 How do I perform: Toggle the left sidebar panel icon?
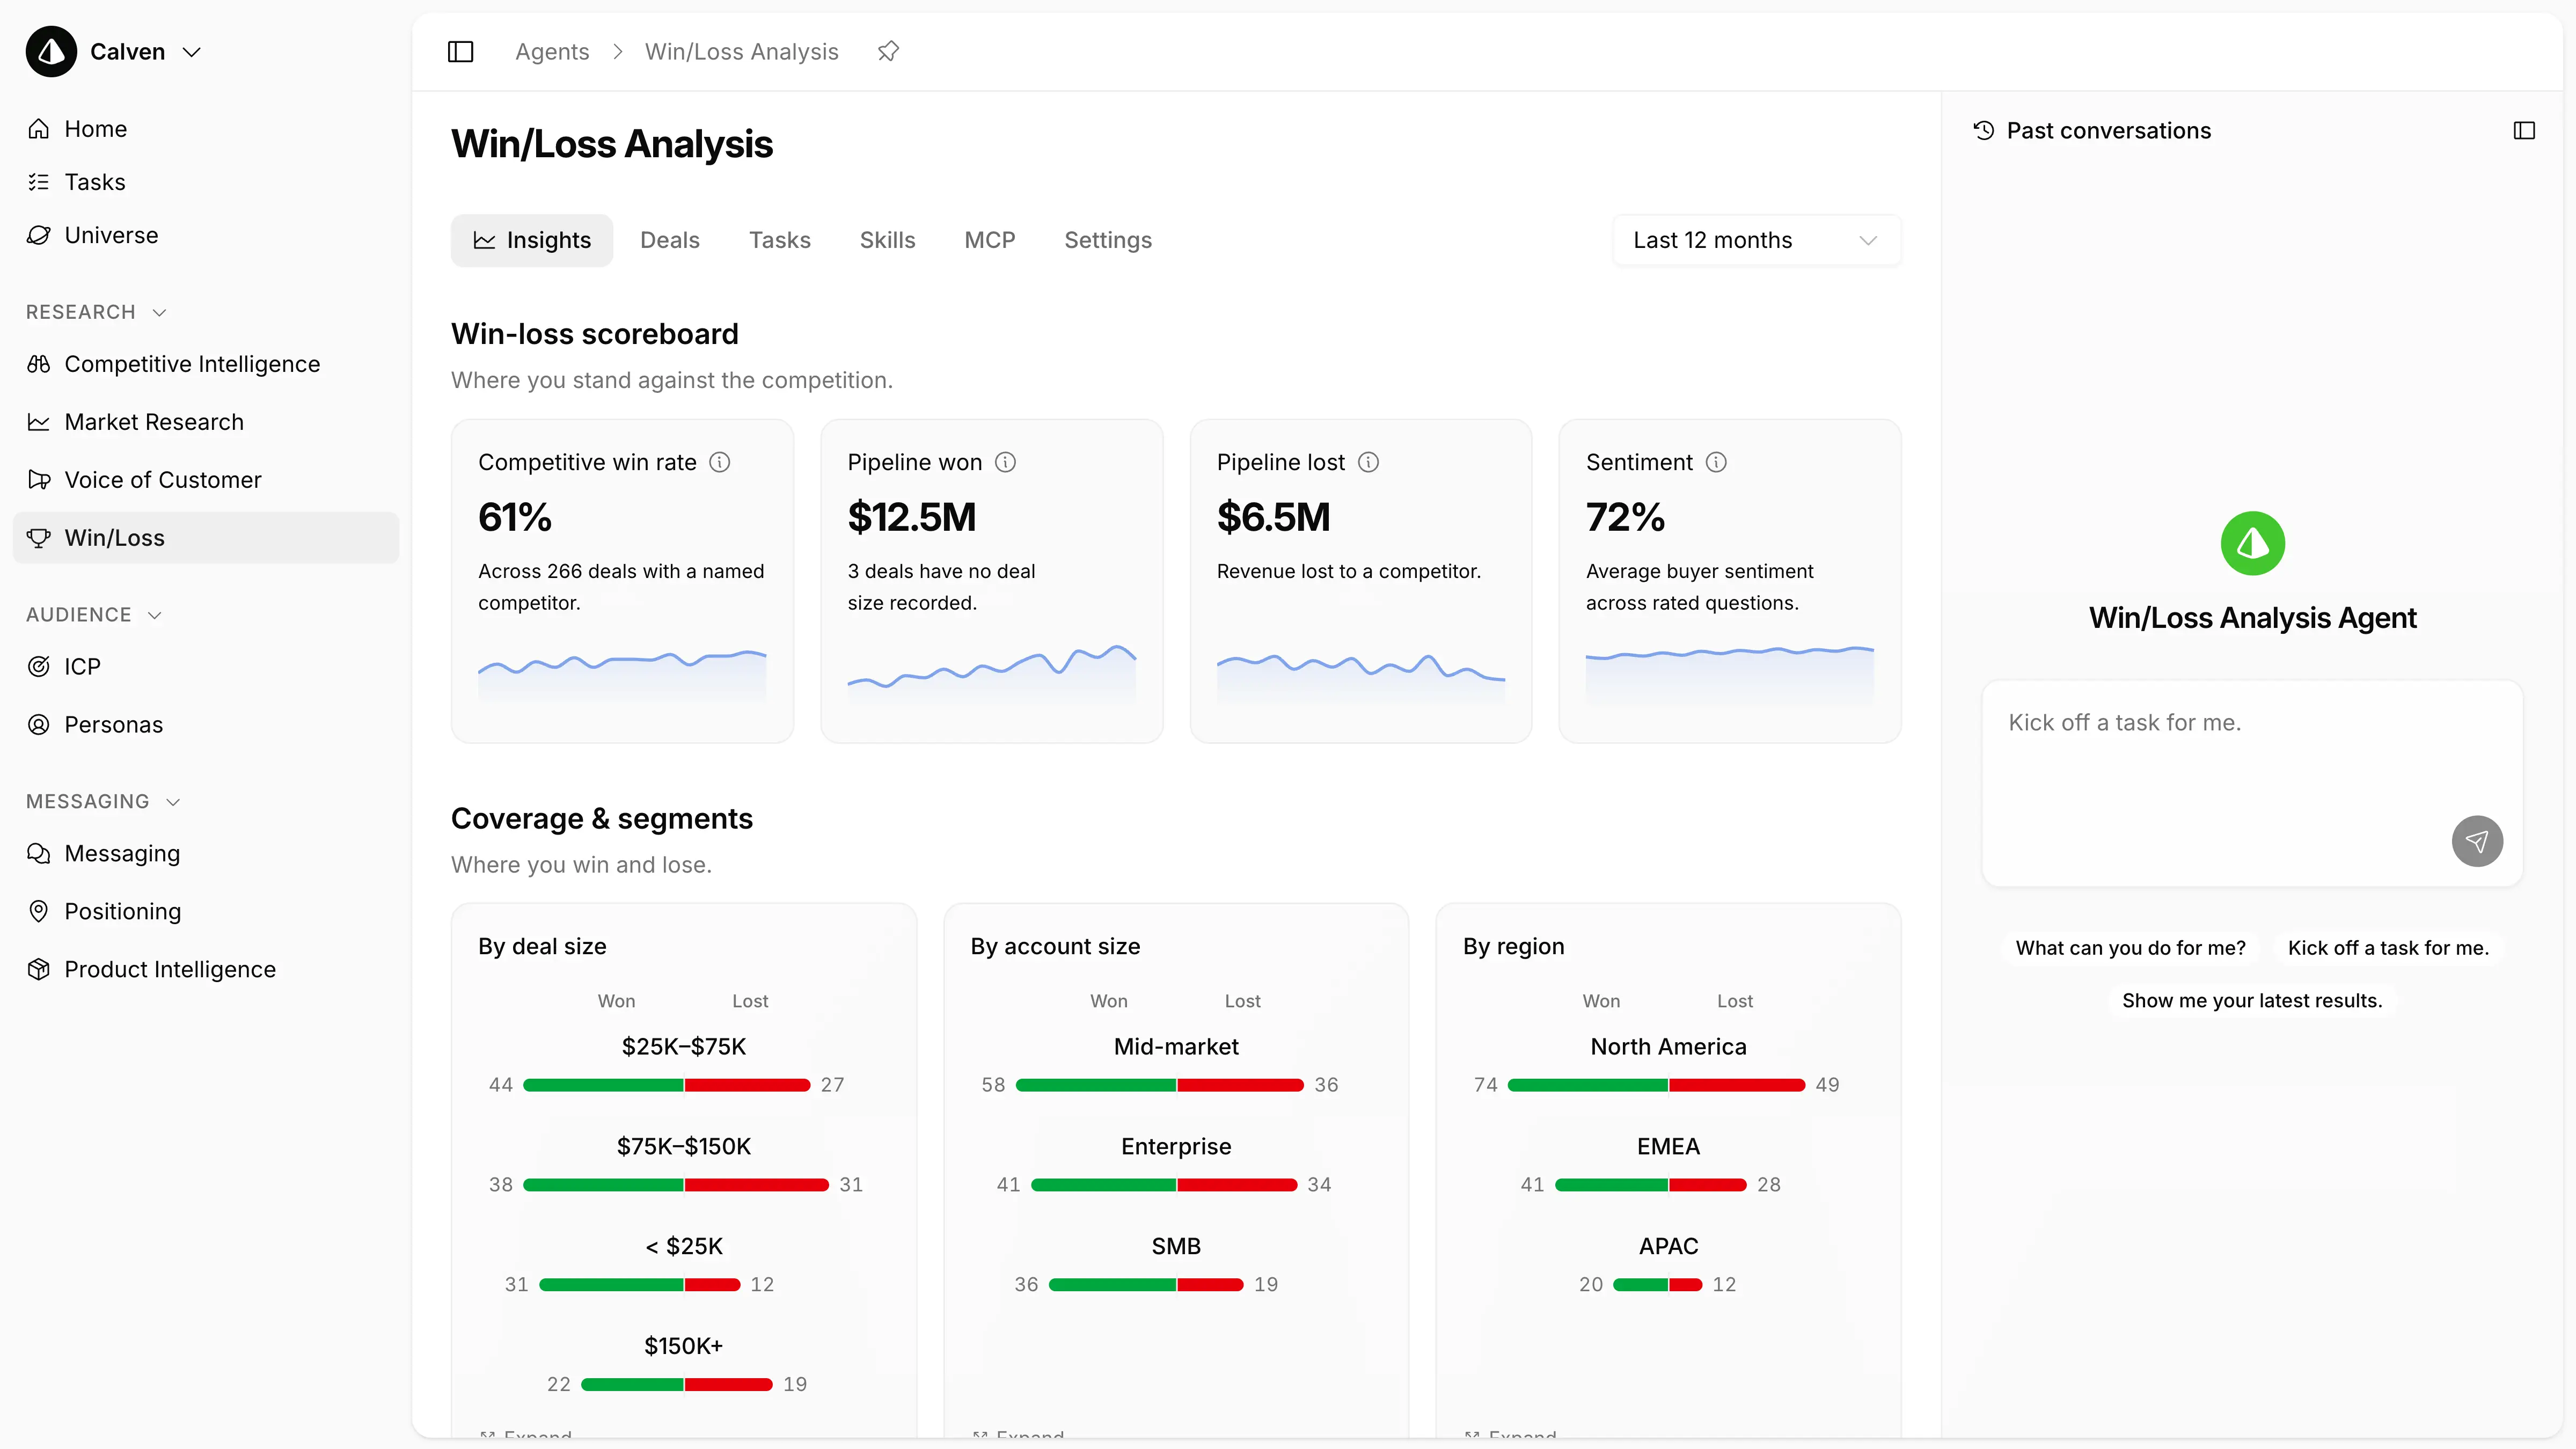tap(460, 52)
